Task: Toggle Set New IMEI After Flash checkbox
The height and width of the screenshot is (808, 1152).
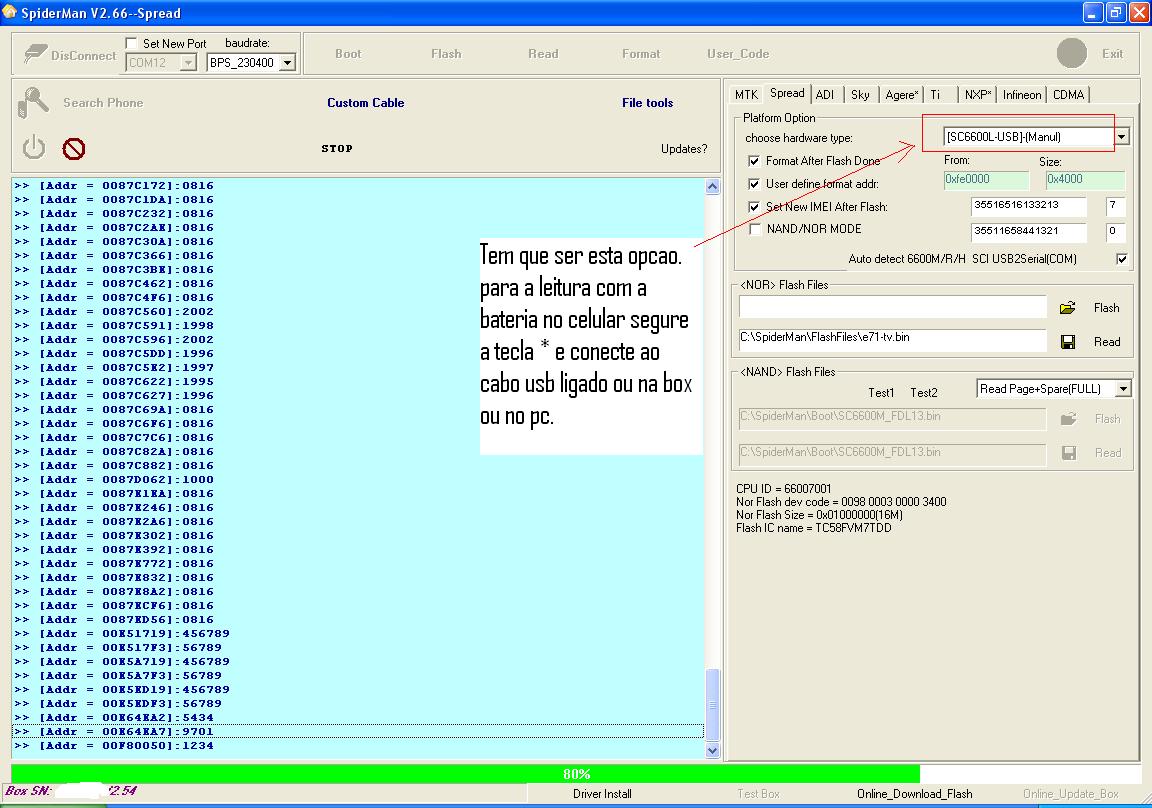Action: [x=754, y=207]
